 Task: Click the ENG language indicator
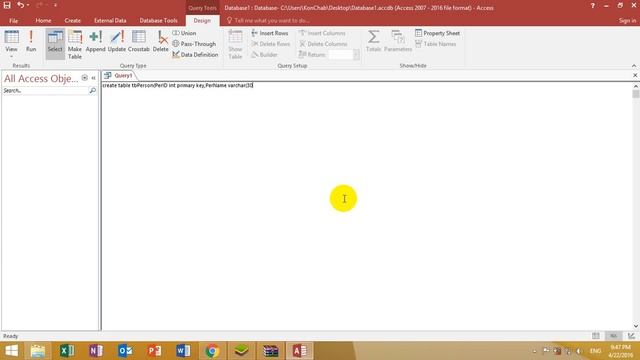pyautogui.click(x=595, y=351)
